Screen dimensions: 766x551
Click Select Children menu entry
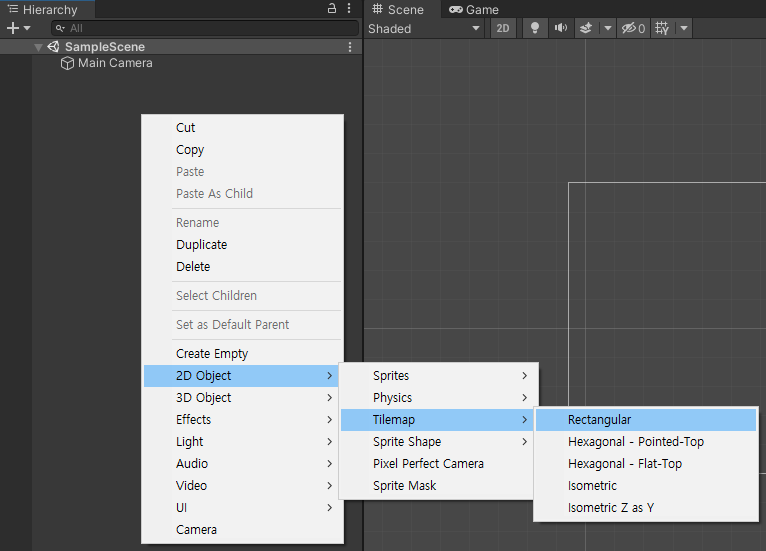tap(242, 296)
